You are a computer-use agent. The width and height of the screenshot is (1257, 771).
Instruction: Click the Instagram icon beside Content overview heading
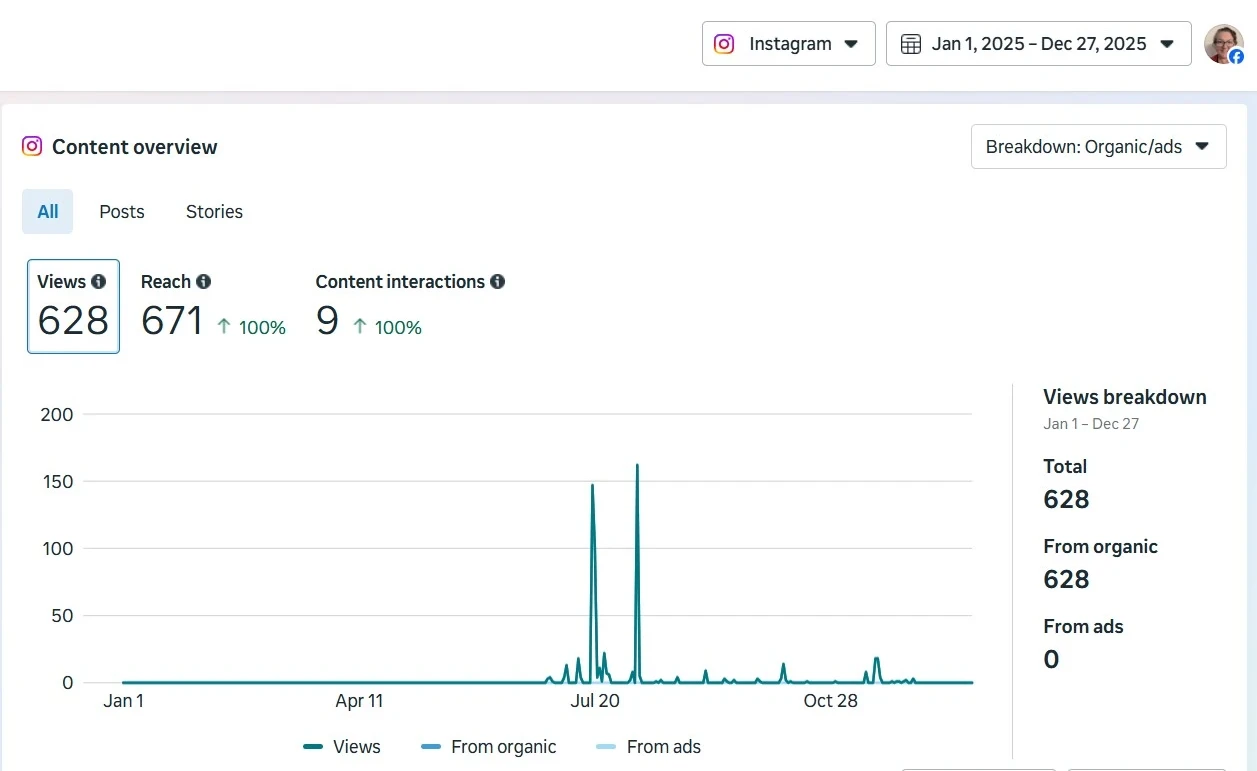tap(31, 146)
